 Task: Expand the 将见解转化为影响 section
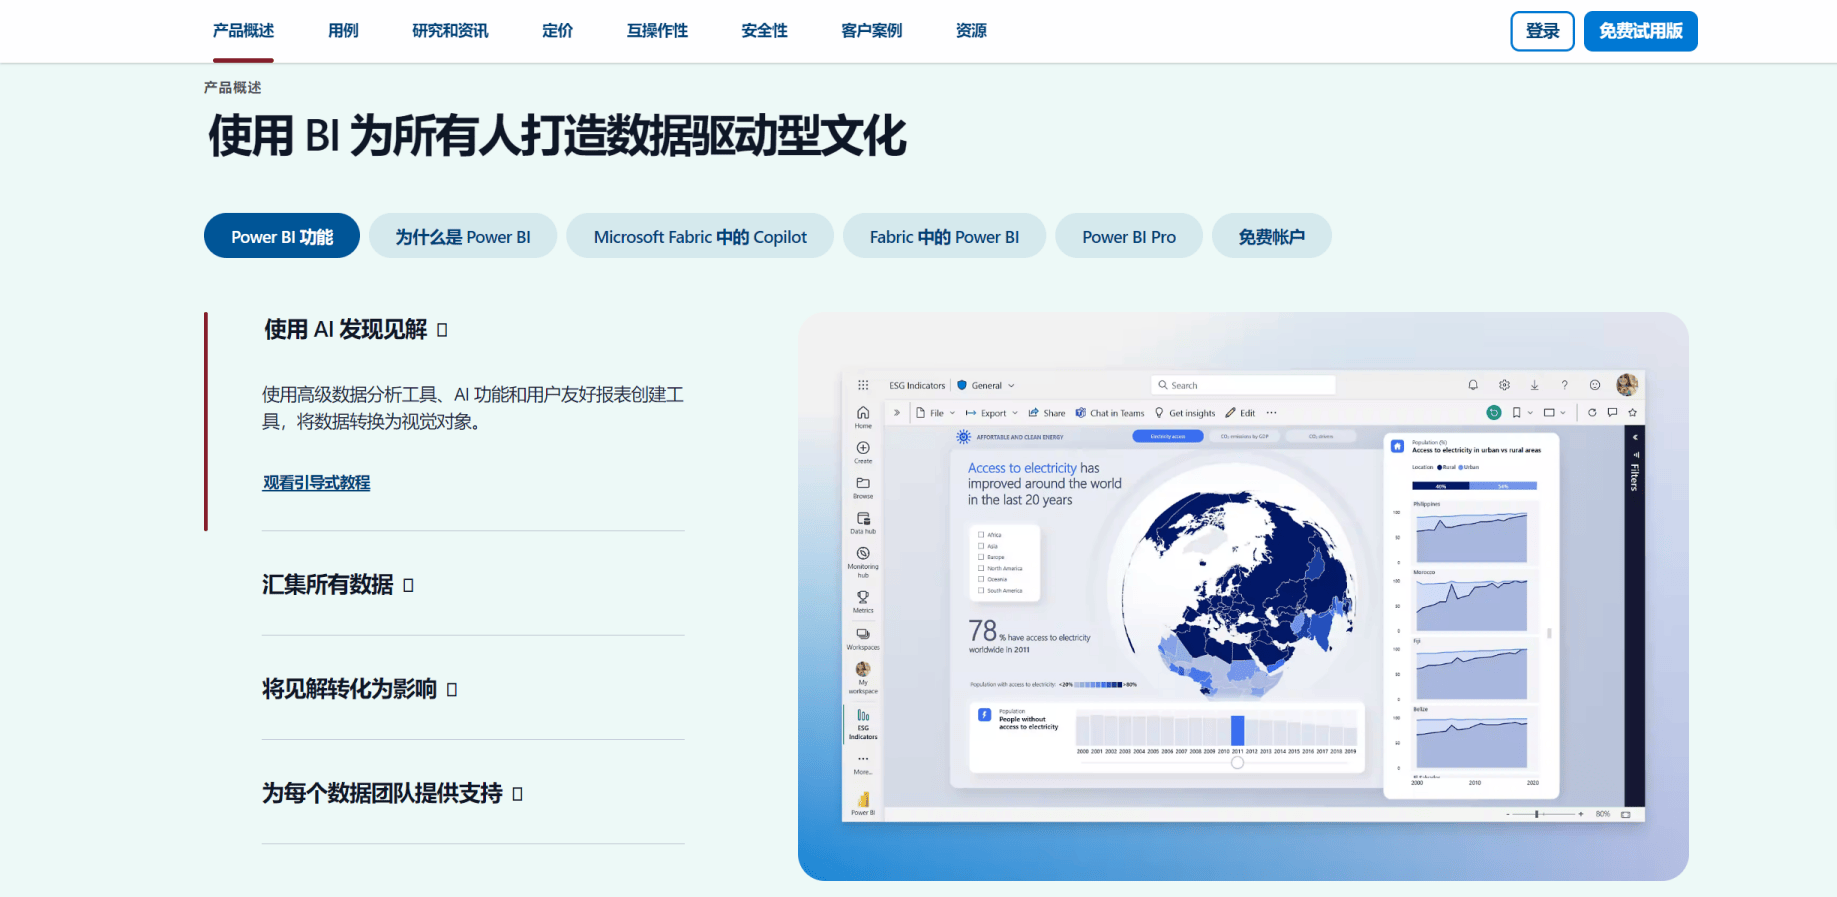click(x=360, y=689)
